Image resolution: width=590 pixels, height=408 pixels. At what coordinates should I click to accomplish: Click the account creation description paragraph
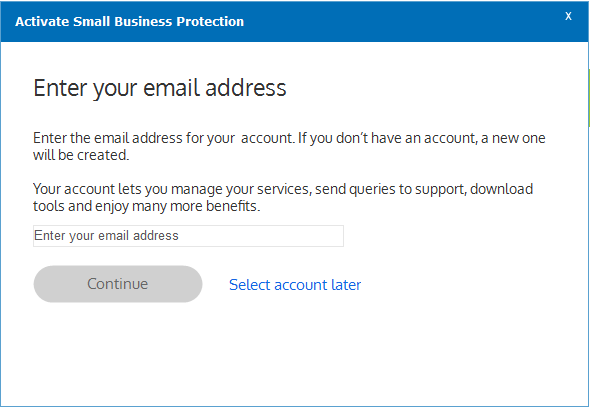pos(289,146)
